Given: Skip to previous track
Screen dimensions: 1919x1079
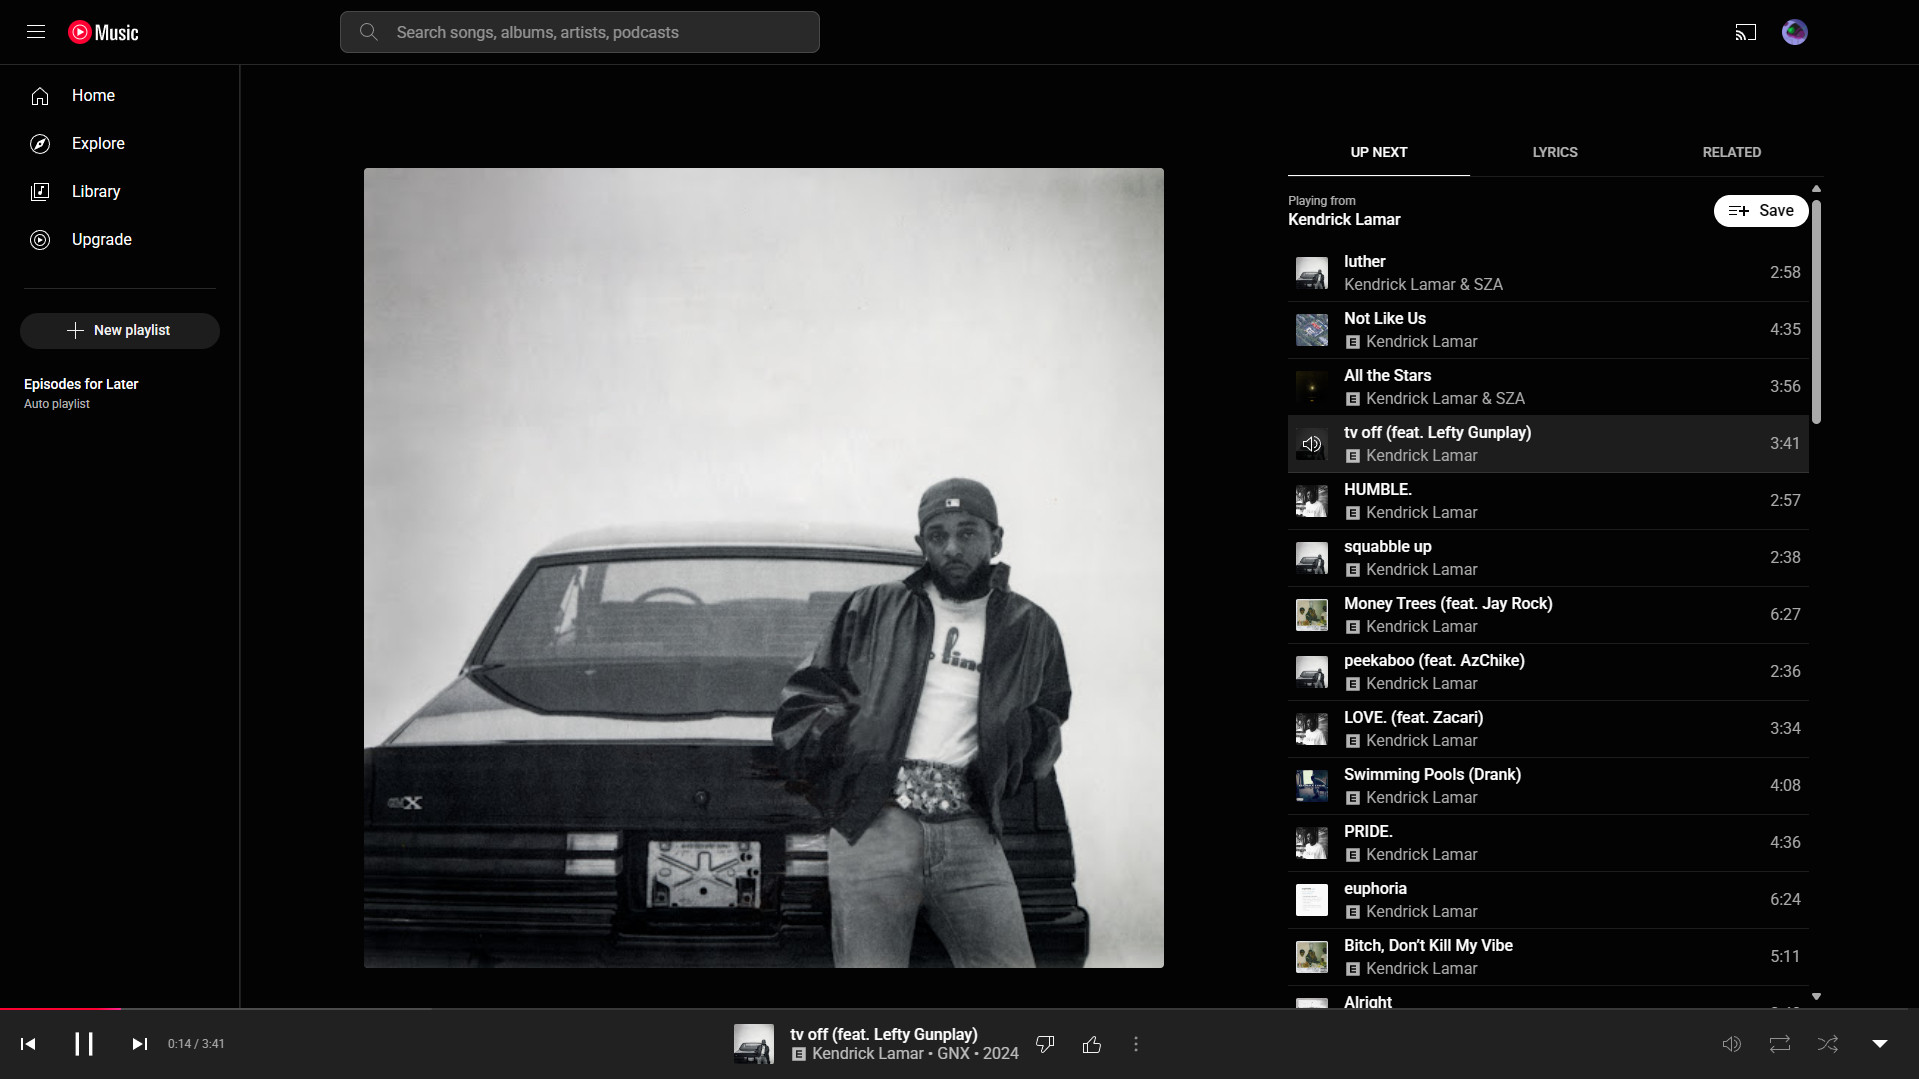Looking at the screenshot, I should (x=28, y=1044).
